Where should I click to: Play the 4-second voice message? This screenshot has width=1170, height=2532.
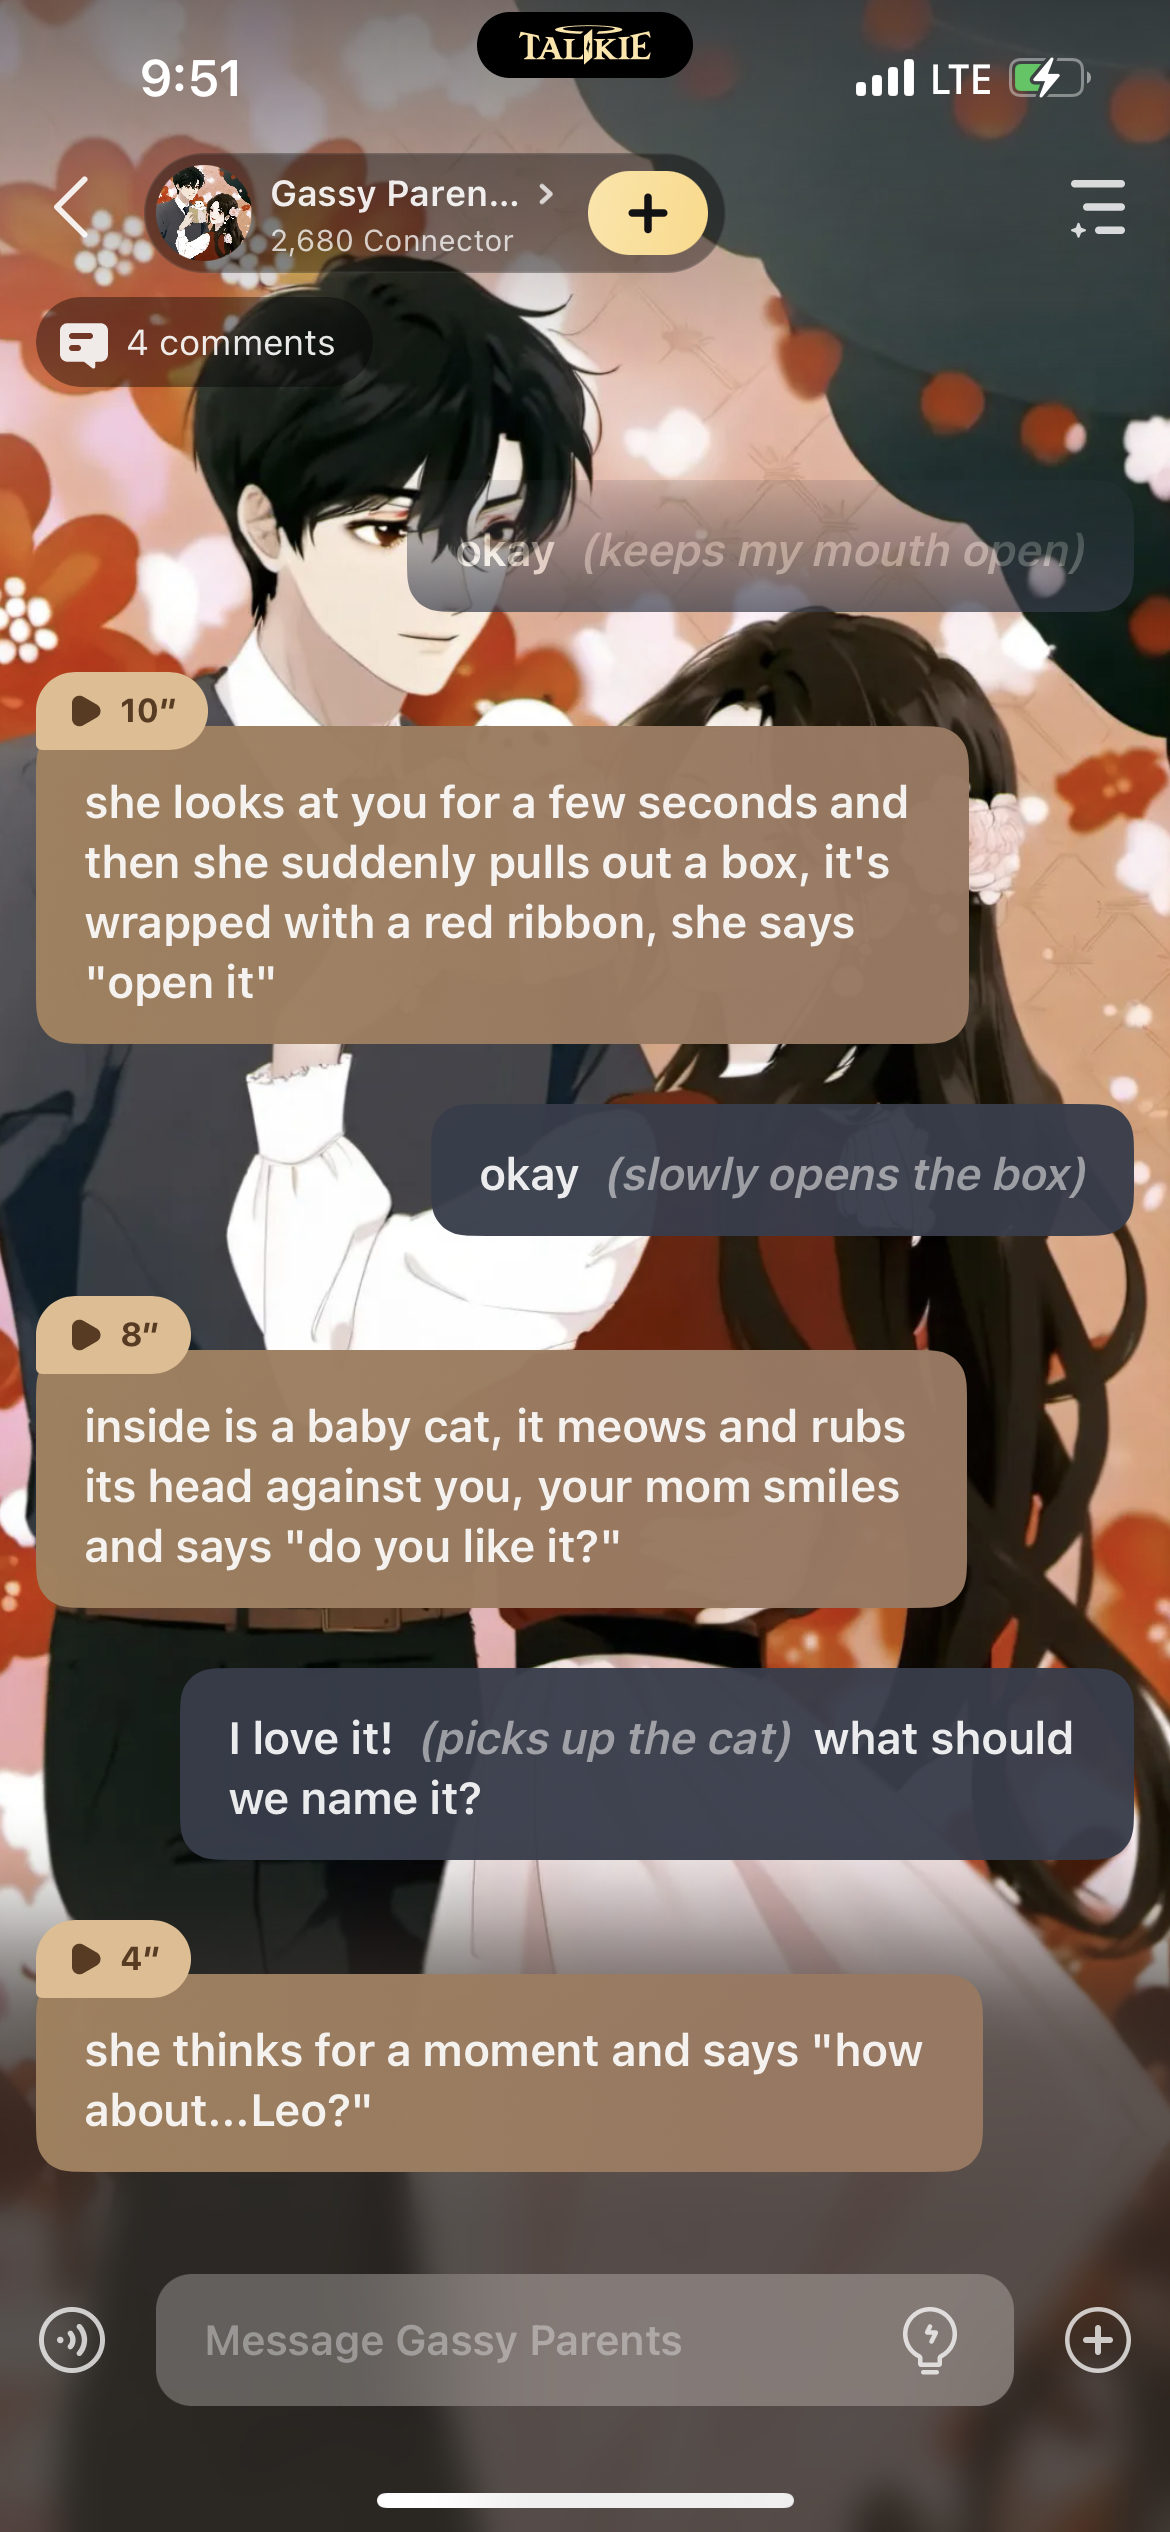point(114,1958)
